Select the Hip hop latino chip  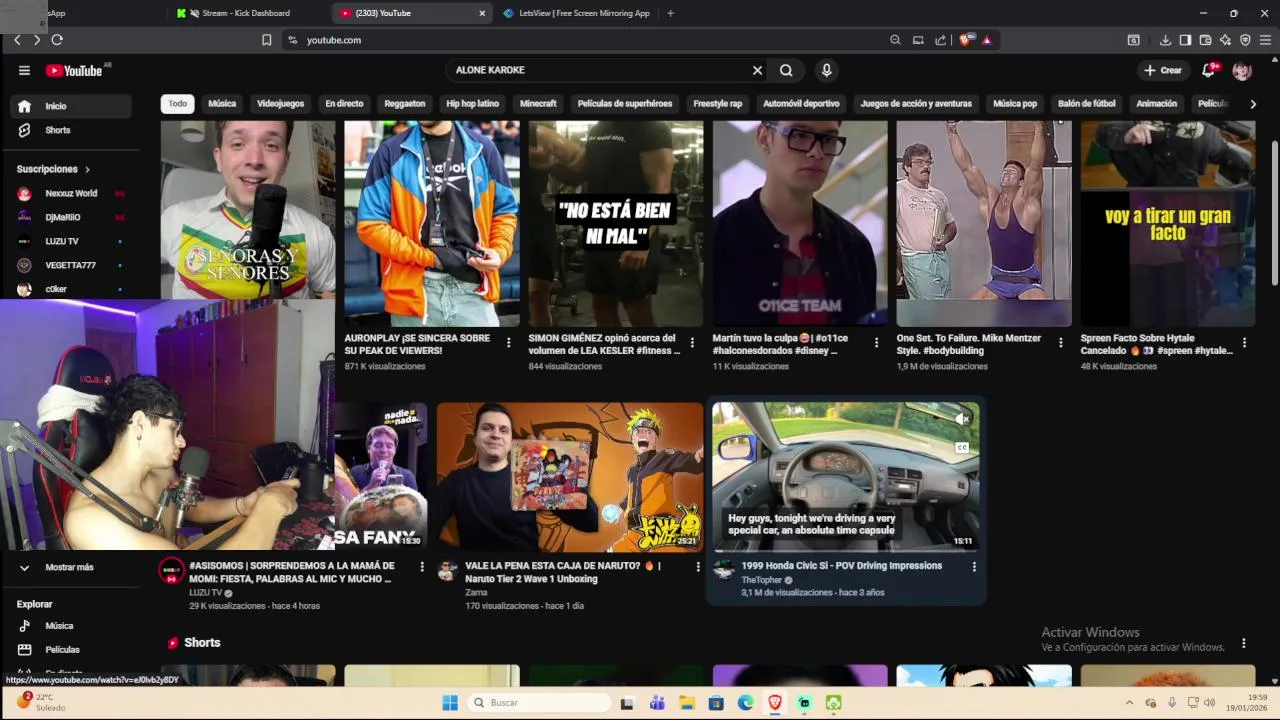tap(472, 104)
